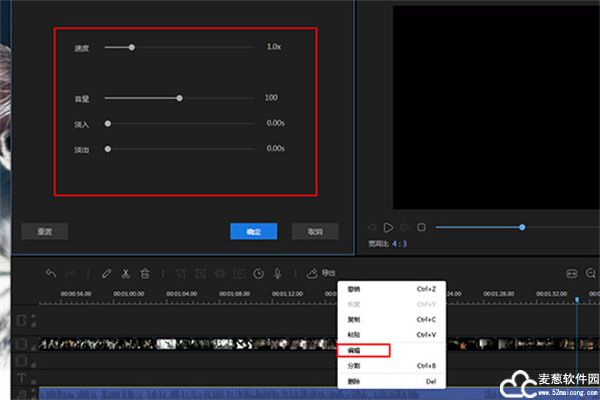
Task: Stop the preview playback
Action: (421, 228)
